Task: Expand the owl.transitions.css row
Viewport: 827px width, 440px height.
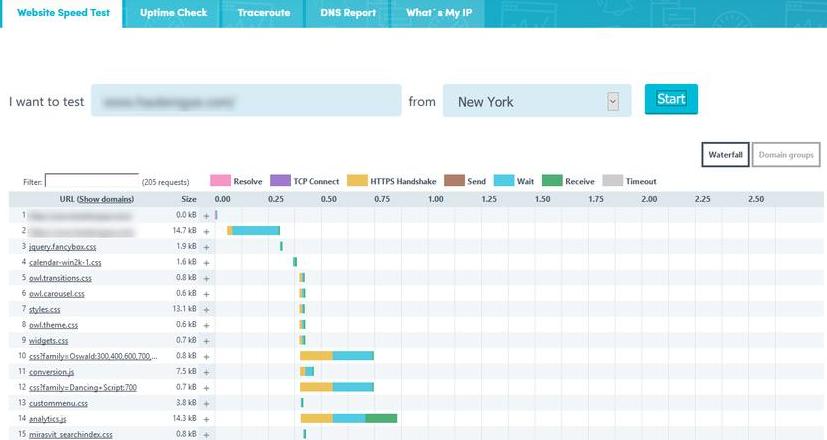Action: pos(206,278)
